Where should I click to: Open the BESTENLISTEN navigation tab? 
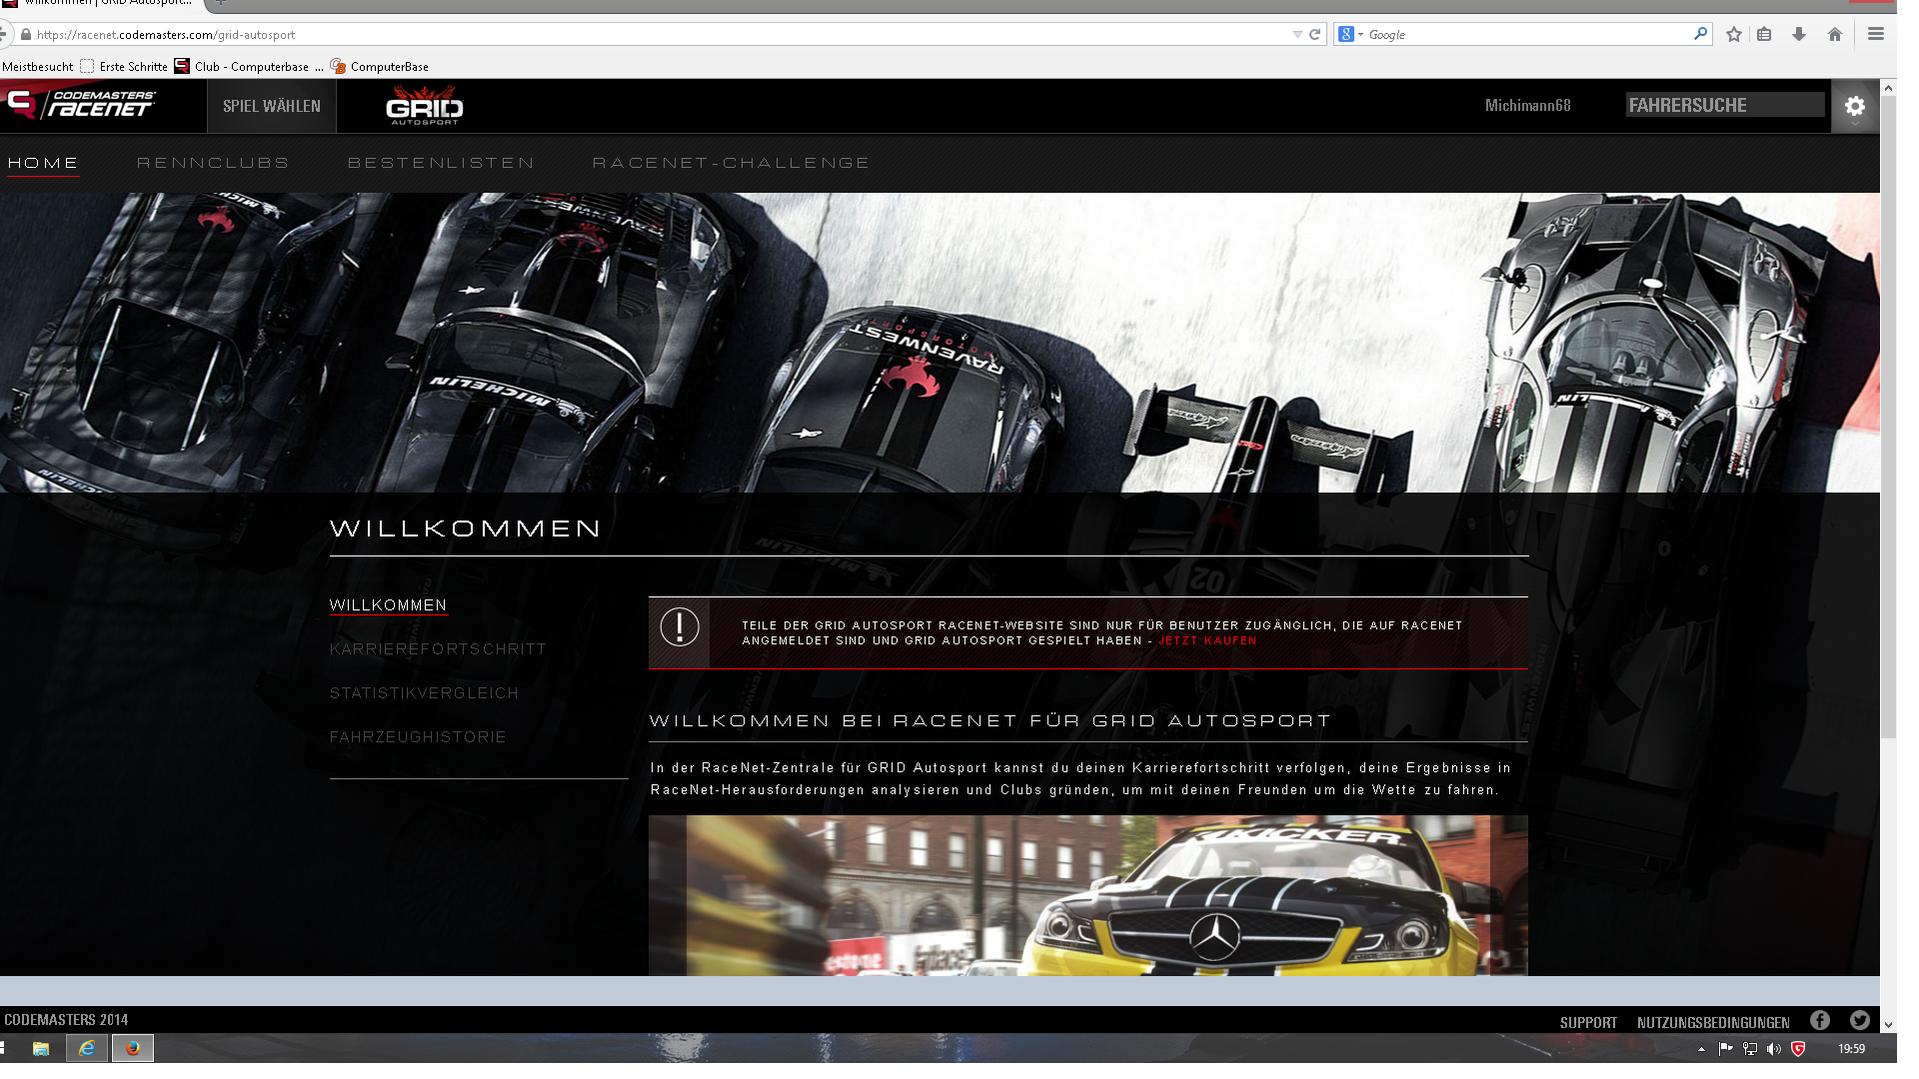tap(441, 162)
